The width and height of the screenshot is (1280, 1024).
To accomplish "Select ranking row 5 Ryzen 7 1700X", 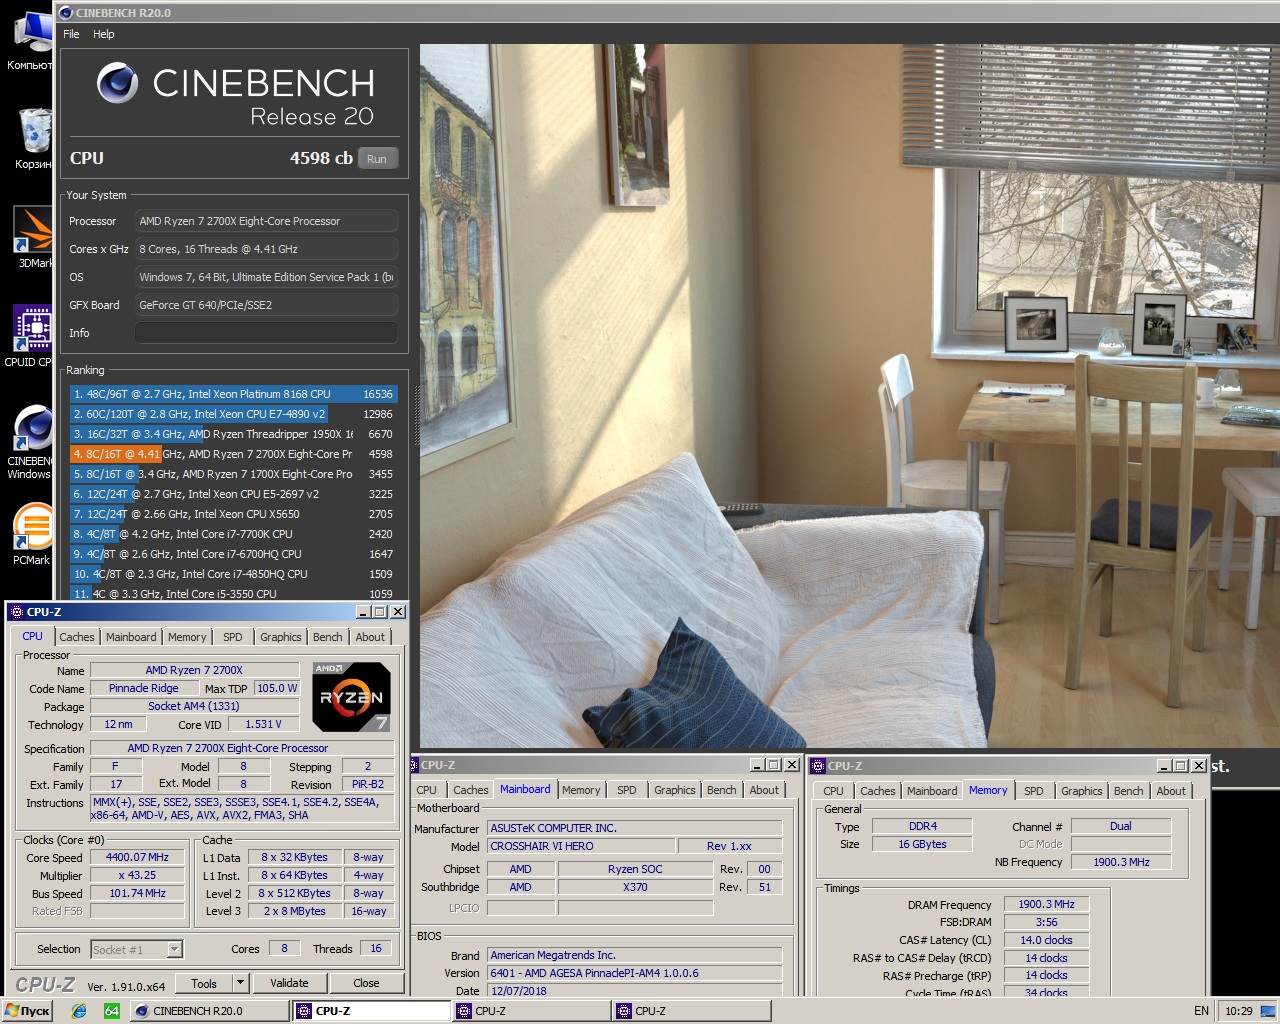I will [233, 474].
